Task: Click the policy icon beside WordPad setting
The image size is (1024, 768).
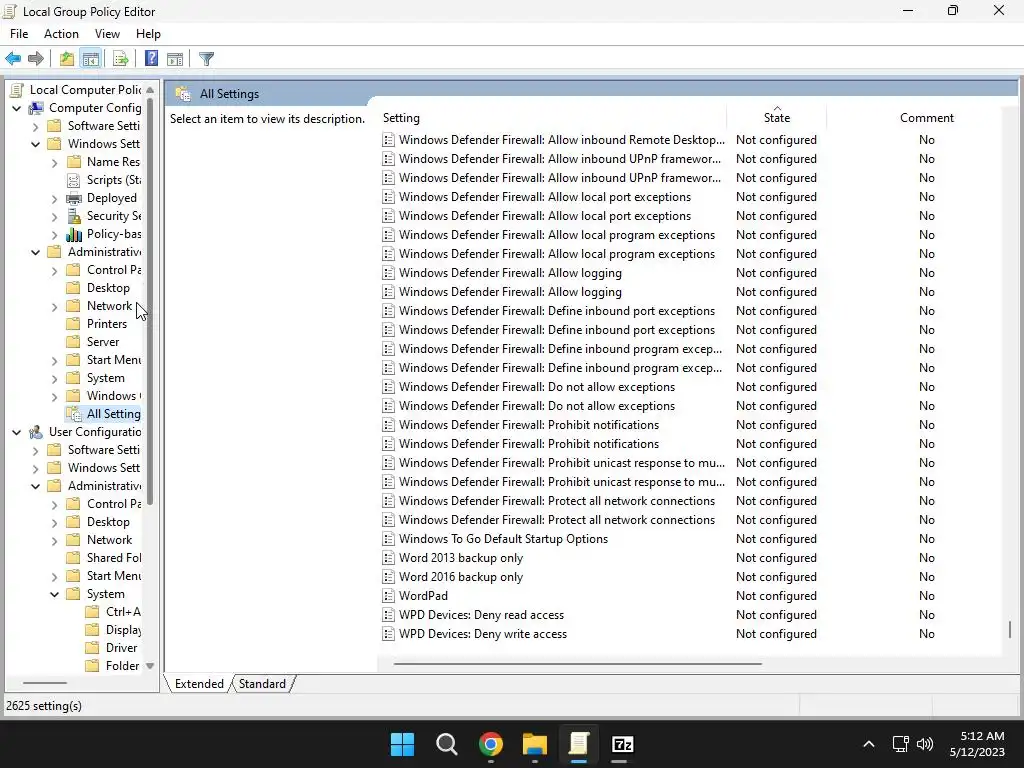Action: tap(389, 596)
